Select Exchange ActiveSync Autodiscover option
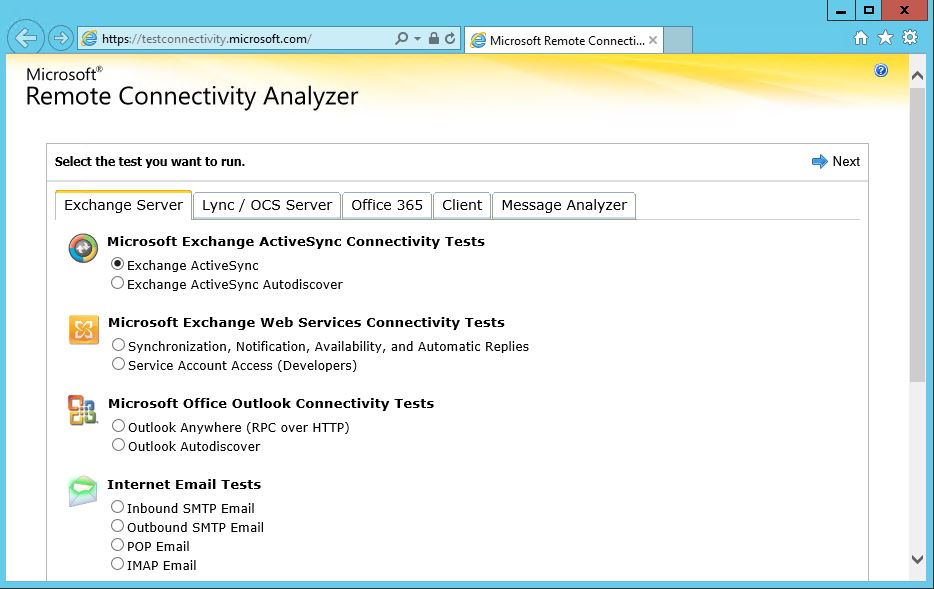Viewport: 934px width, 589px height. tap(117, 283)
